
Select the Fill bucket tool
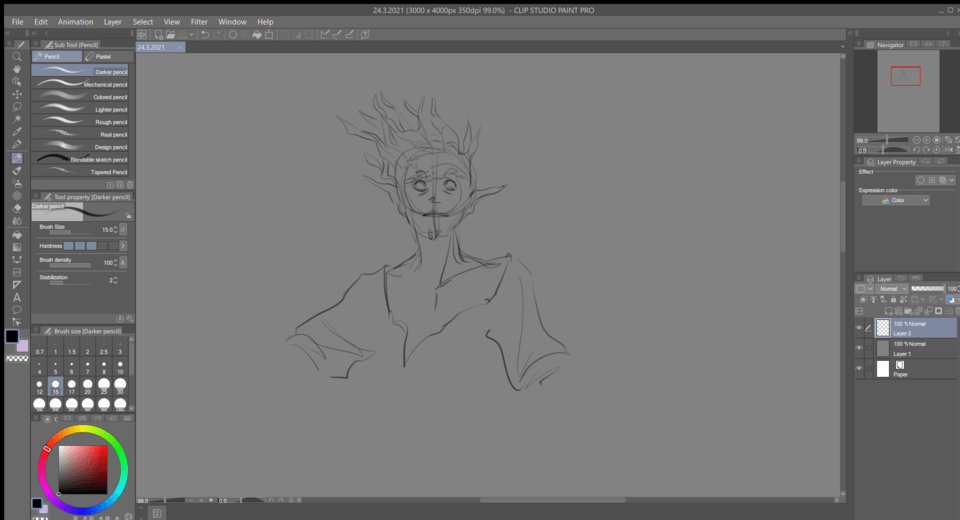[17, 235]
